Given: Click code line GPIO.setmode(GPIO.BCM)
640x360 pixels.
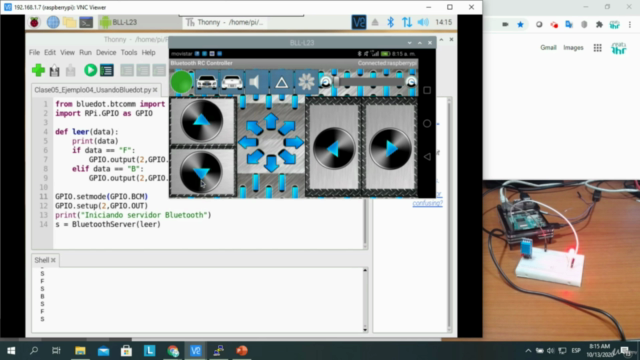Looking at the screenshot, I should coord(102,197).
